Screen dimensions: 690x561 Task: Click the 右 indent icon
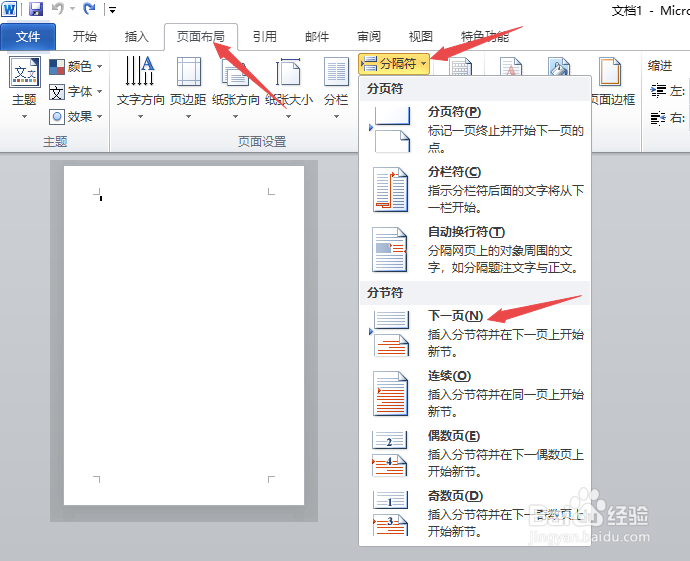[658, 118]
